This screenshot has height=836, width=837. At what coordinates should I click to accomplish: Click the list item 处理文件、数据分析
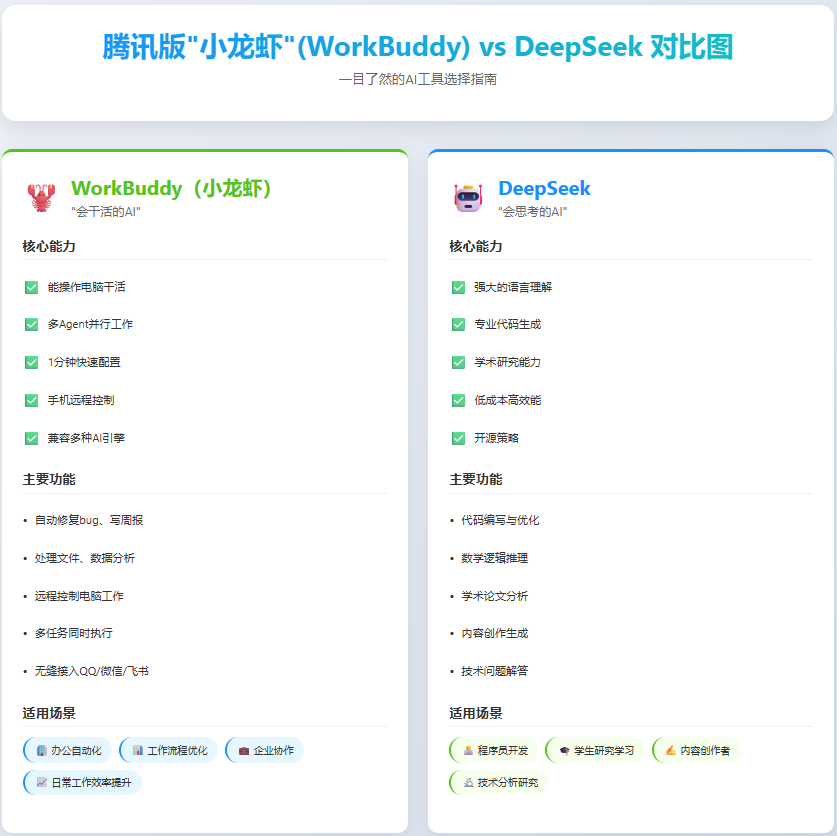[85, 558]
